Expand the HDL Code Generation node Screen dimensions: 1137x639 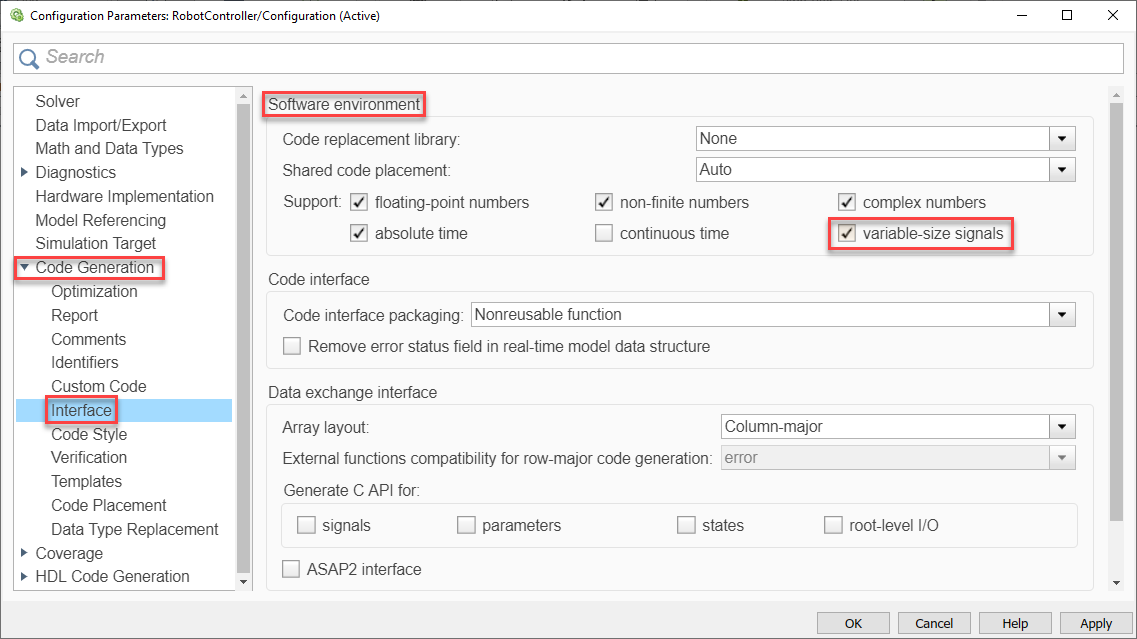(24, 577)
